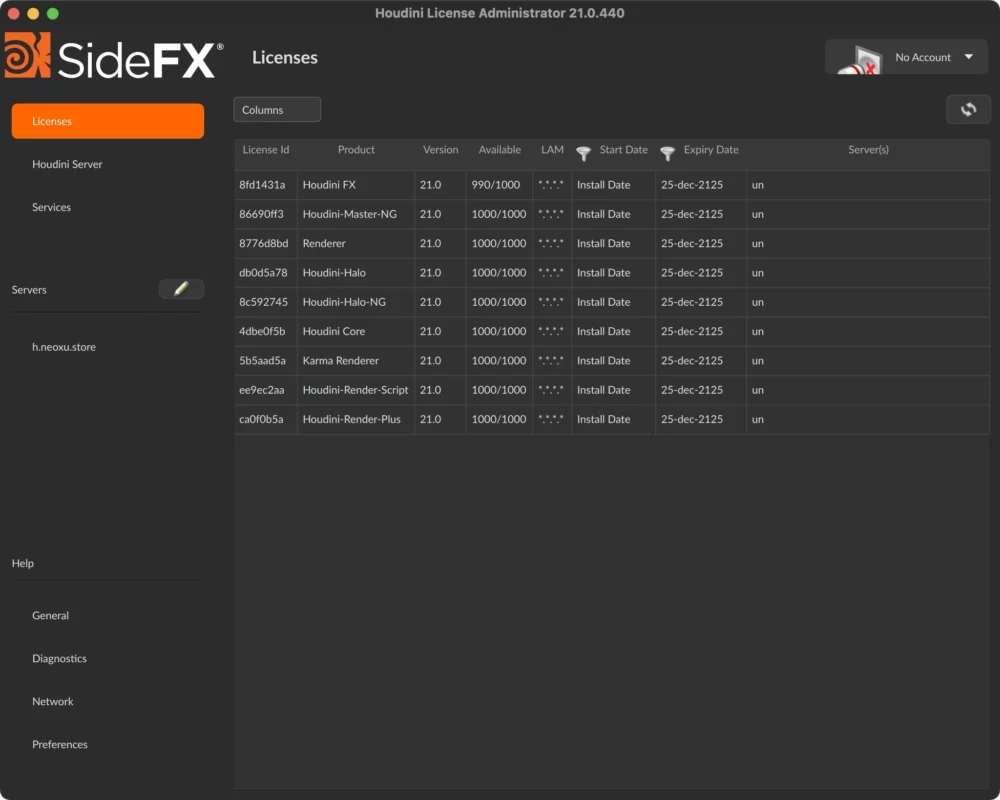This screenshot has width=1000, height=800.
Task: Click the LAM mask in the Houdini-Render-Script row
Action: (x=551, y=390)
